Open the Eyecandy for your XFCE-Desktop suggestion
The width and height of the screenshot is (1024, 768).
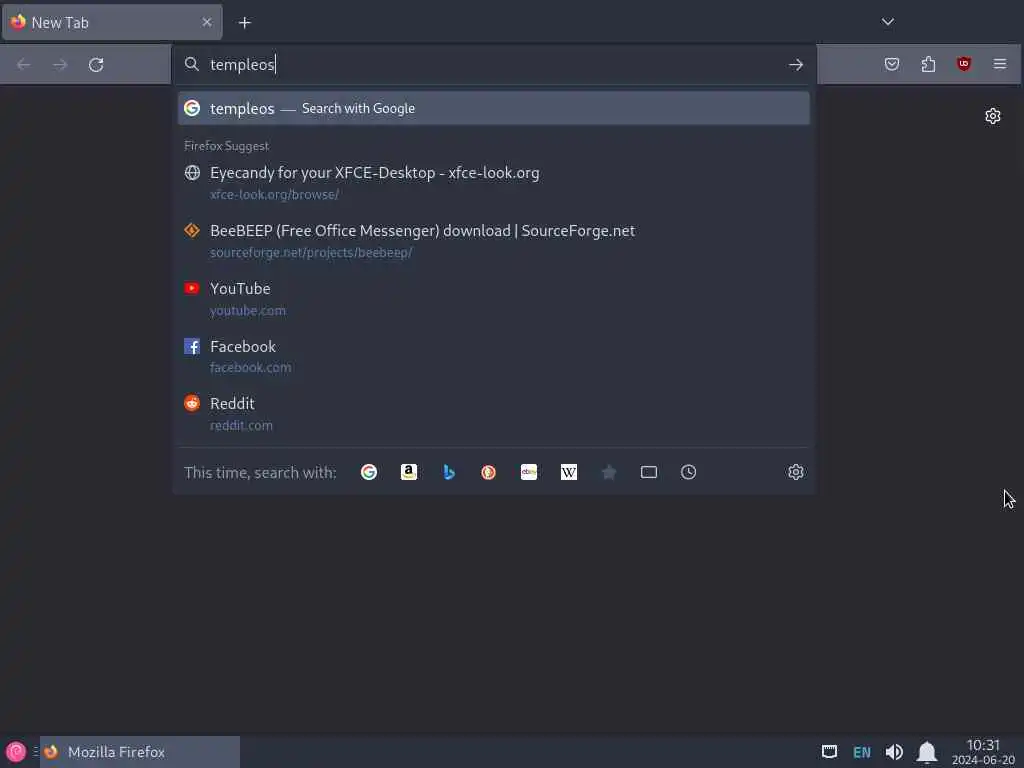click(494, 183)
